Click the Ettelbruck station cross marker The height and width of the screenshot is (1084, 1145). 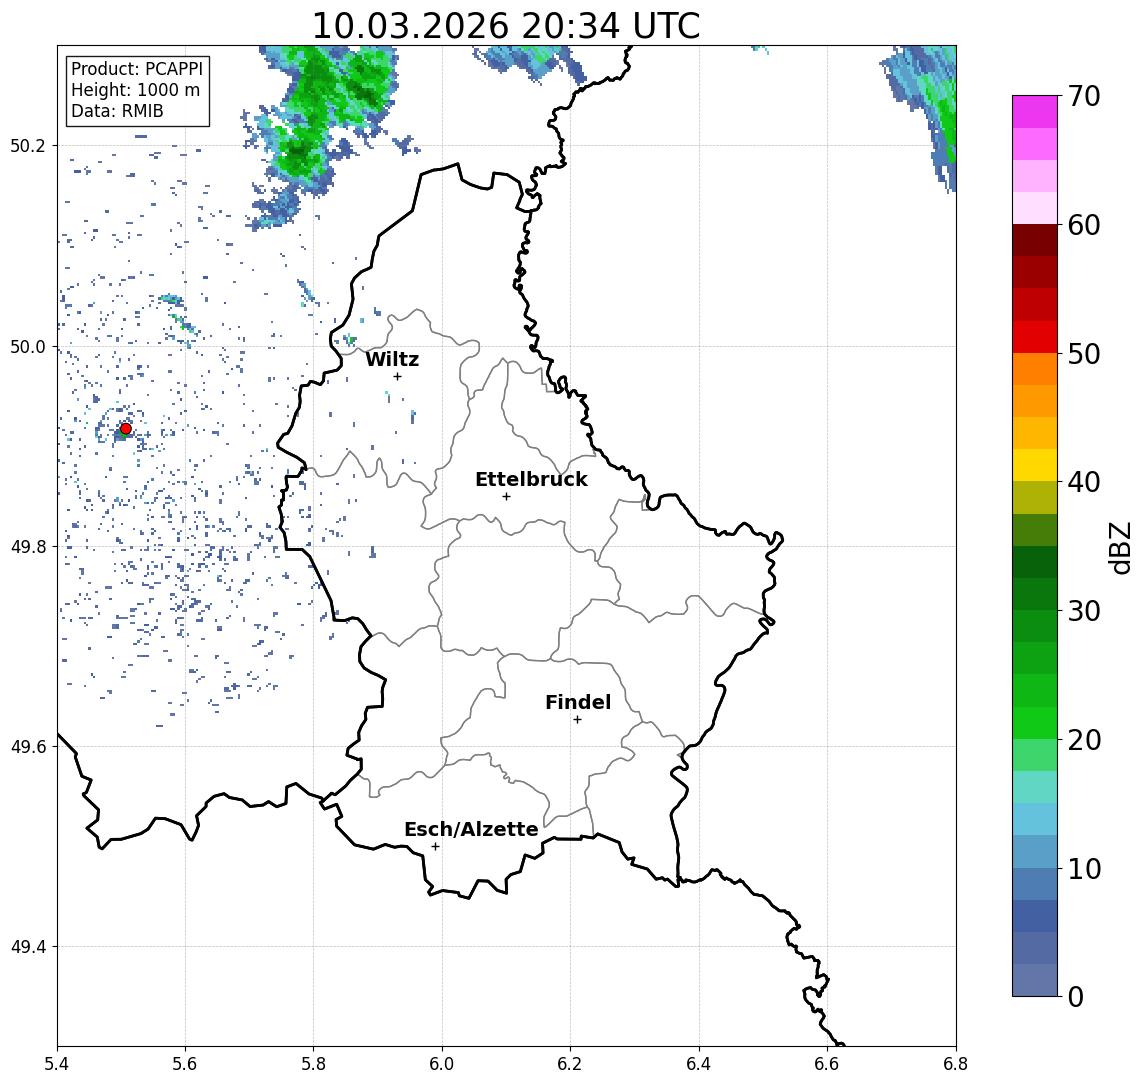(x=506, y=497)
